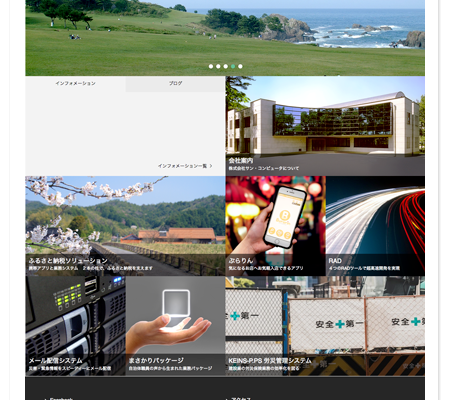
Task: Select the second carousel slide dot
Action: pos(218,66)
